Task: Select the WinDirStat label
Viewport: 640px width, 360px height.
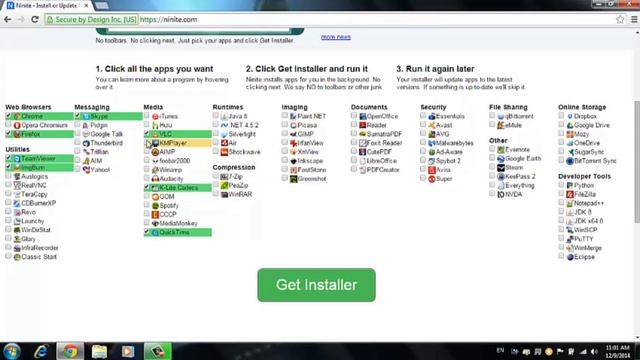Action: (x=36, y=230)
